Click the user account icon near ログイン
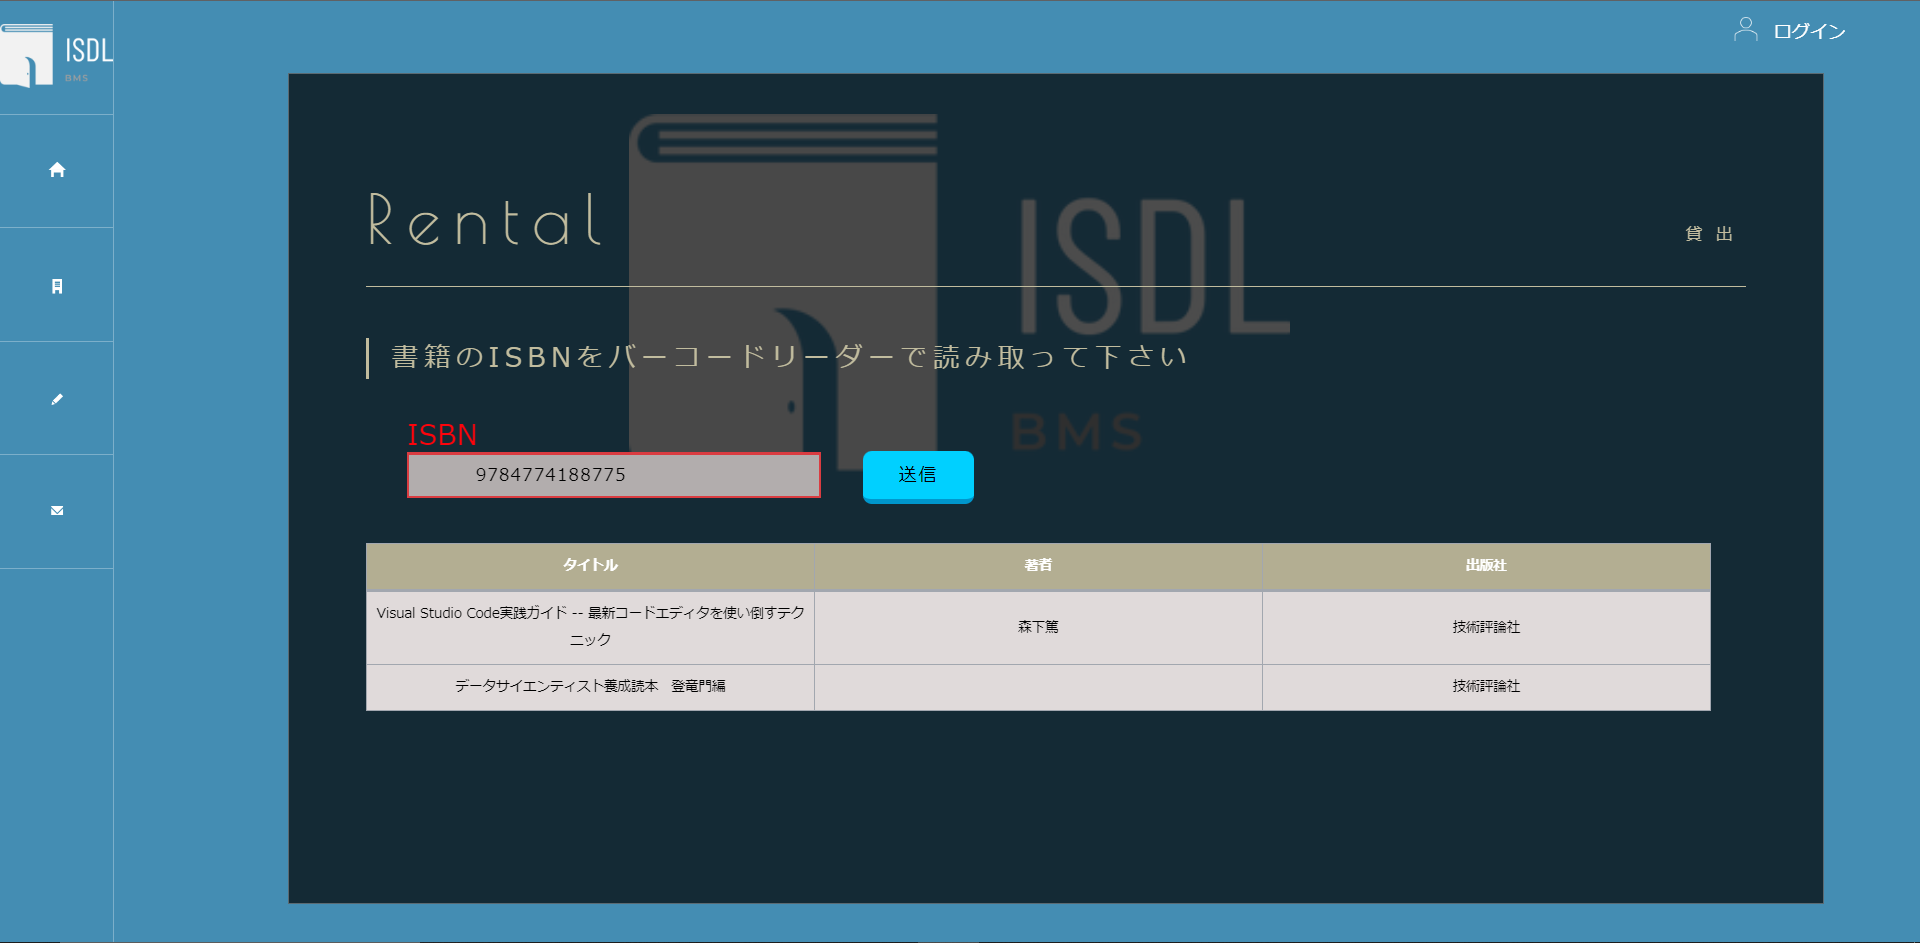This screenshot has height=943, width=1920. pos(1746,29)
